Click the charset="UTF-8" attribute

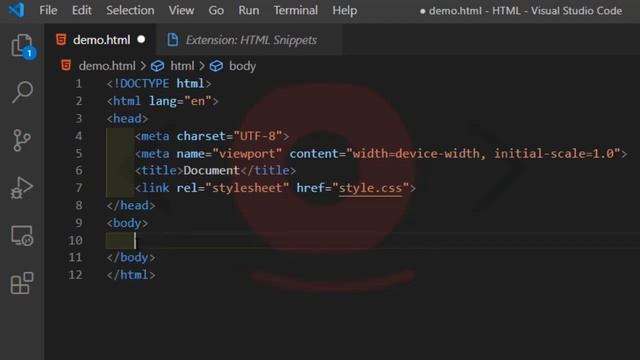pos(229,136)
